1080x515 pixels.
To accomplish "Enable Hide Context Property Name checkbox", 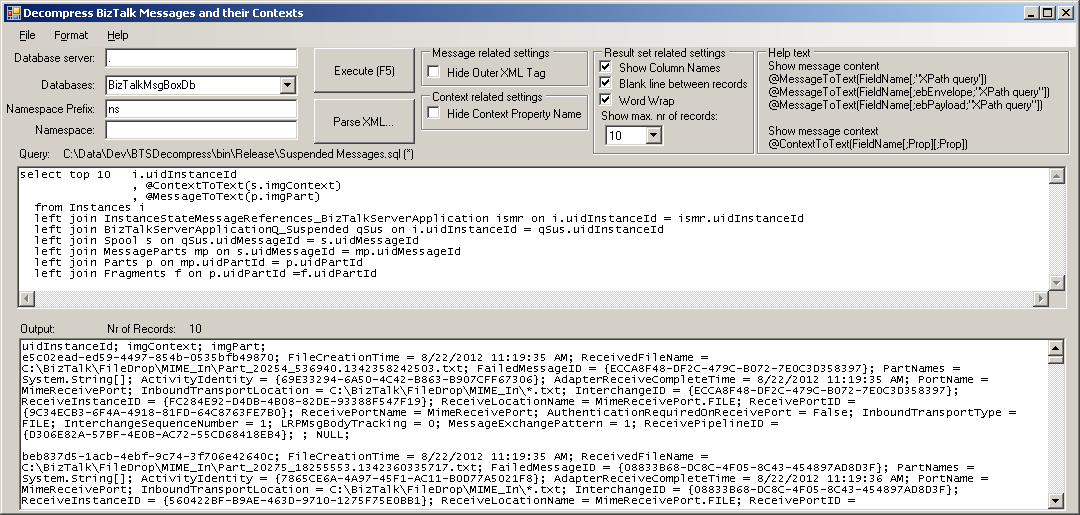I will point(433,114).
